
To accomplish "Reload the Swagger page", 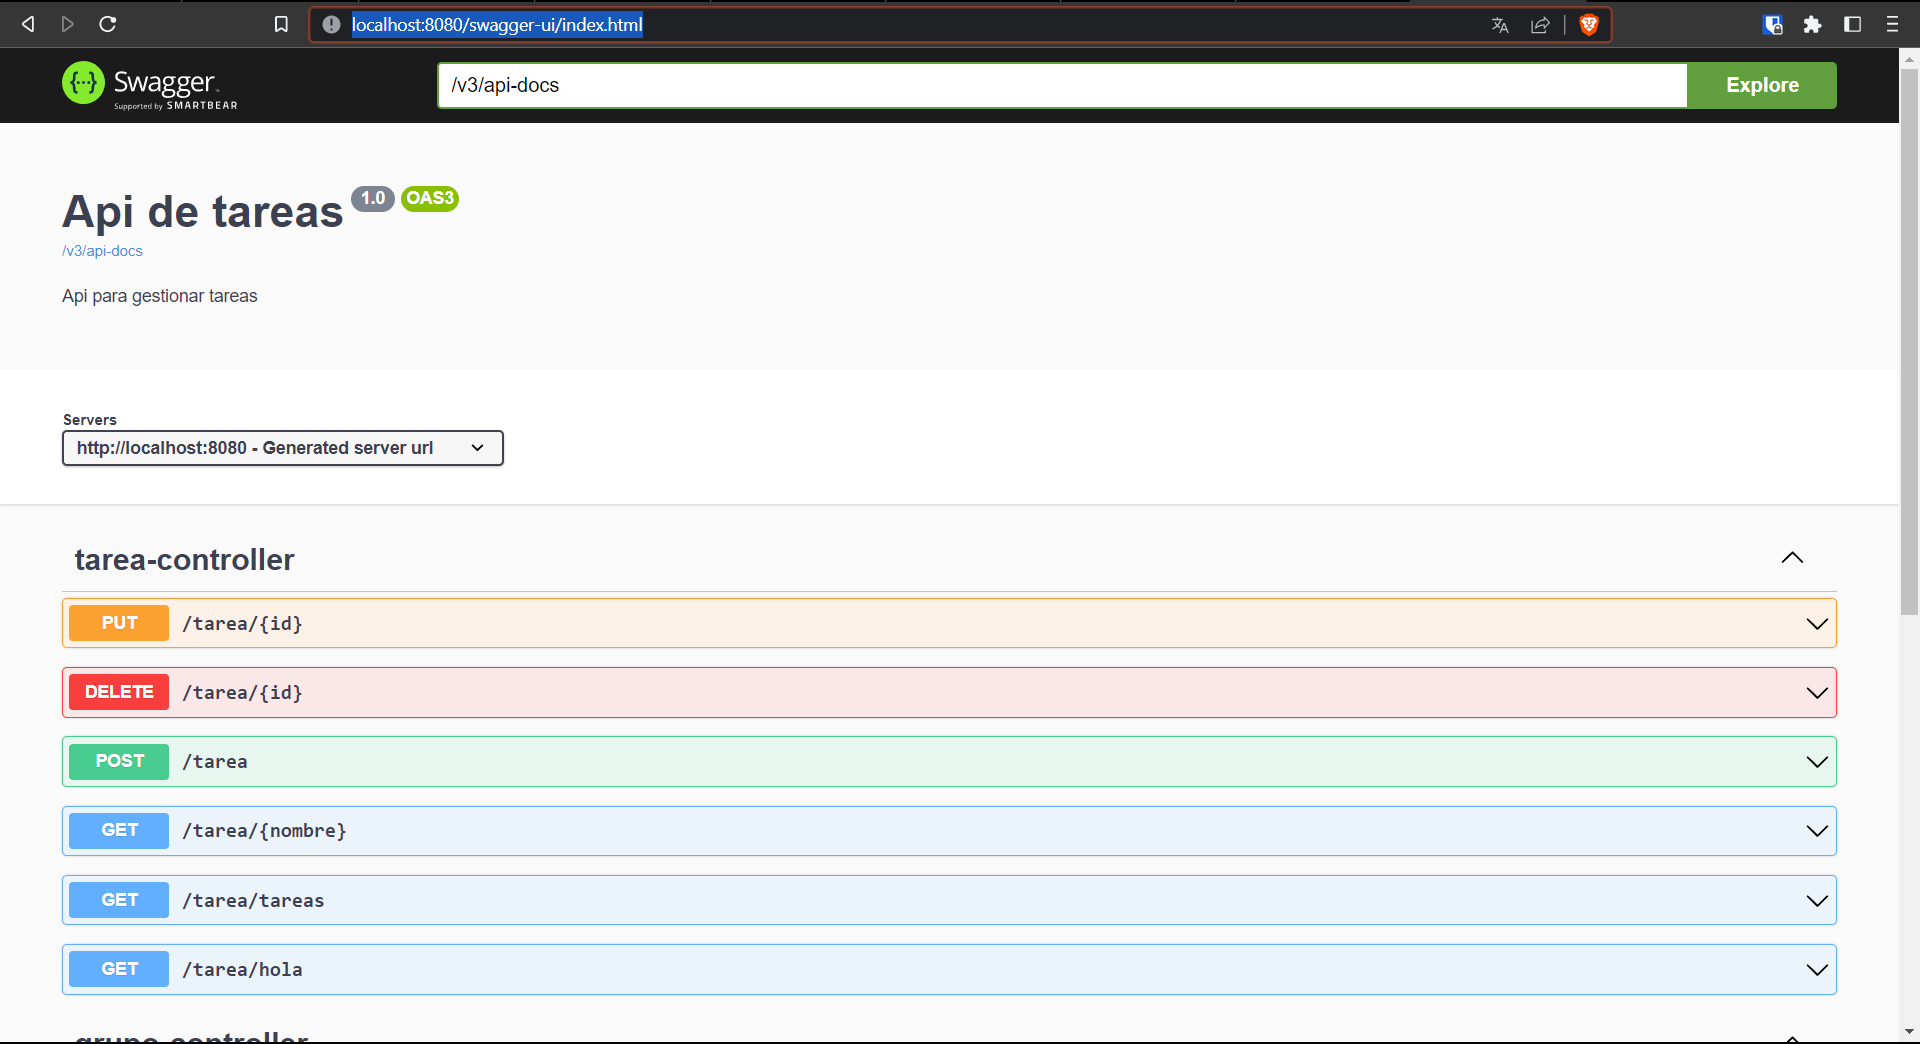I will (108, 24).
